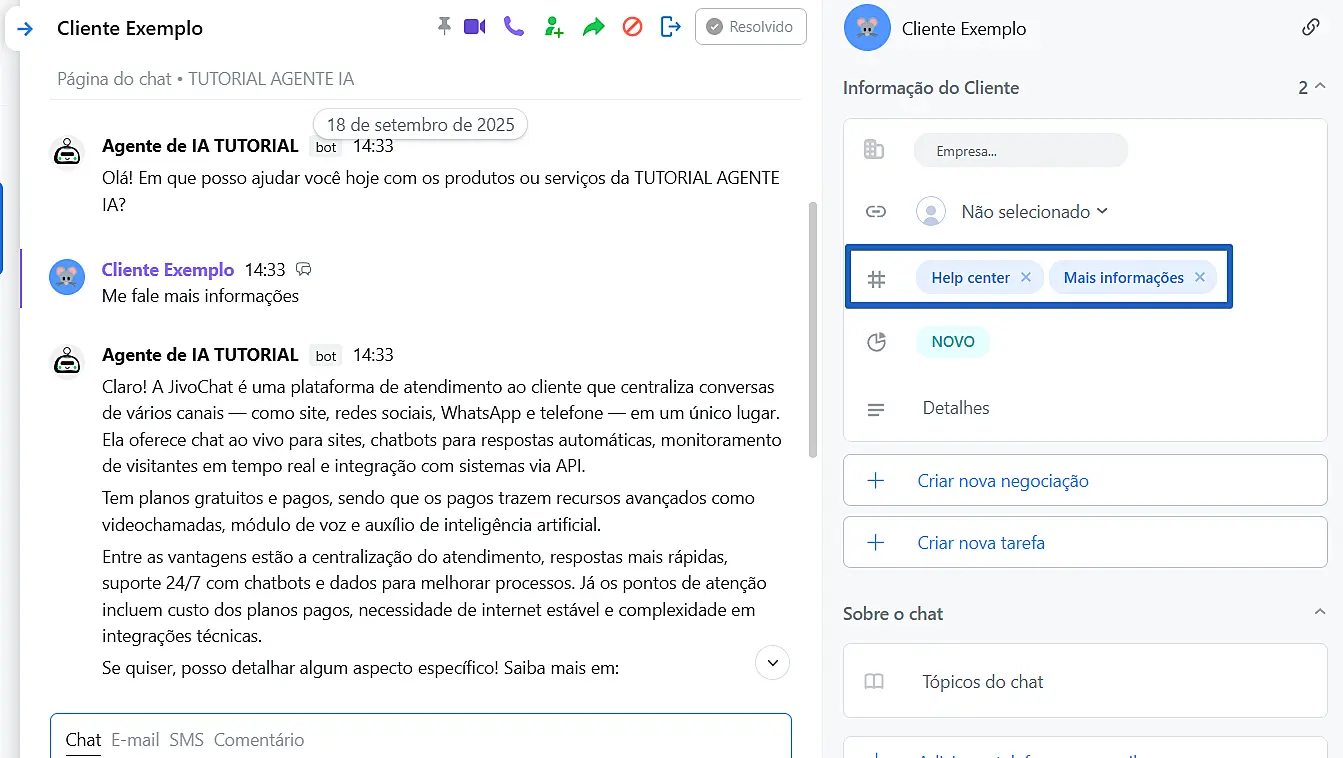
Task: Copy the client link with the chain icon
Action: coord(1310,28)
